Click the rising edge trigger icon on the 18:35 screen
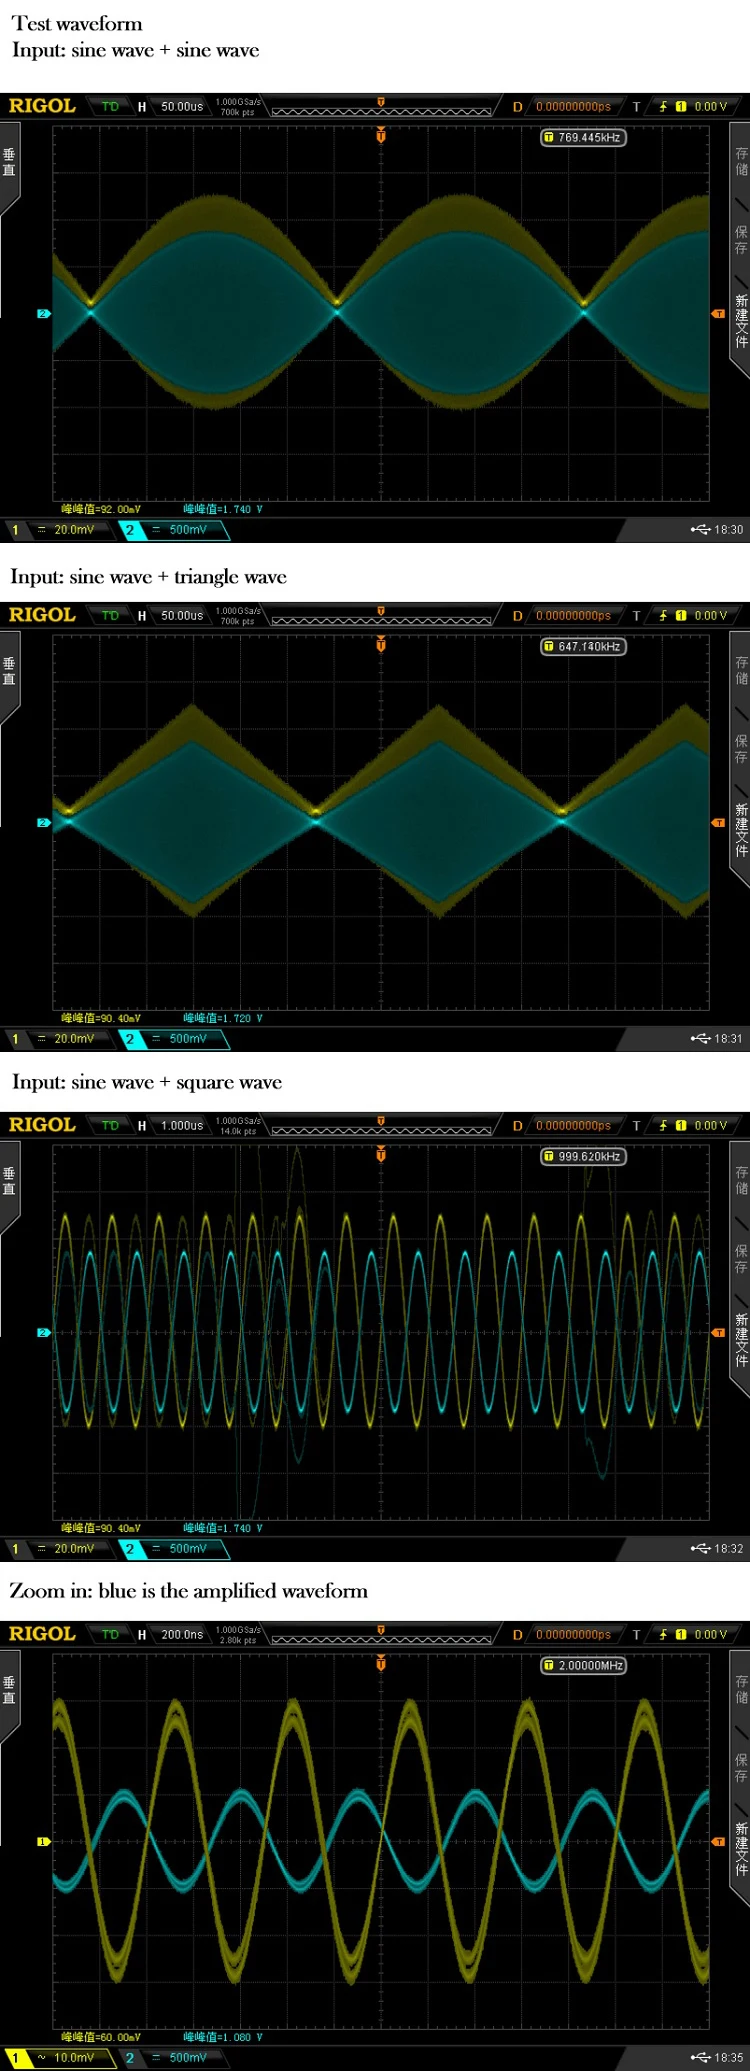750x2071 pixels. [662, 1634]
